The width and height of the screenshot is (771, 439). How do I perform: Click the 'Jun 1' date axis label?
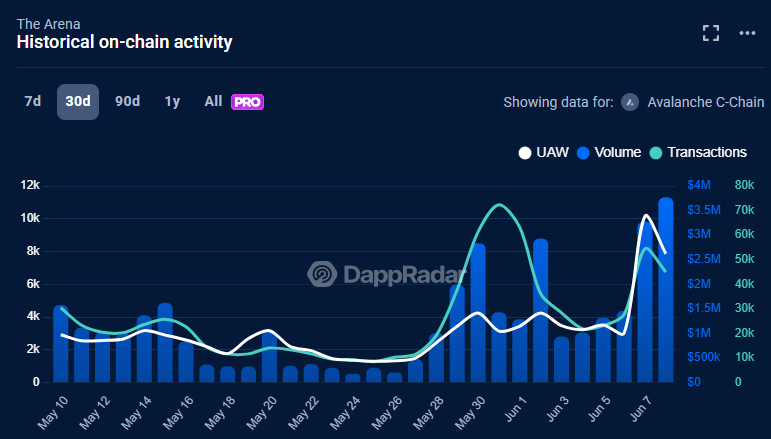(516, 408)
